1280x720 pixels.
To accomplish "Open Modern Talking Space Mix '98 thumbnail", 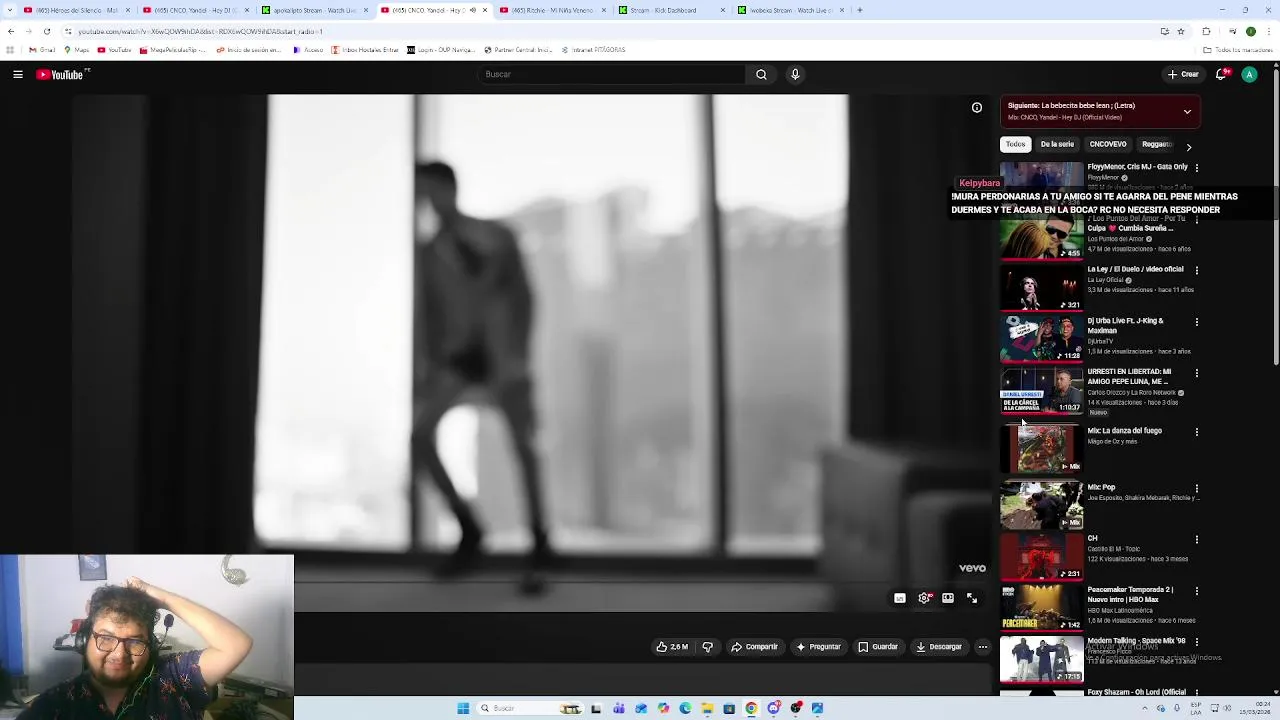I will 1041,660.
